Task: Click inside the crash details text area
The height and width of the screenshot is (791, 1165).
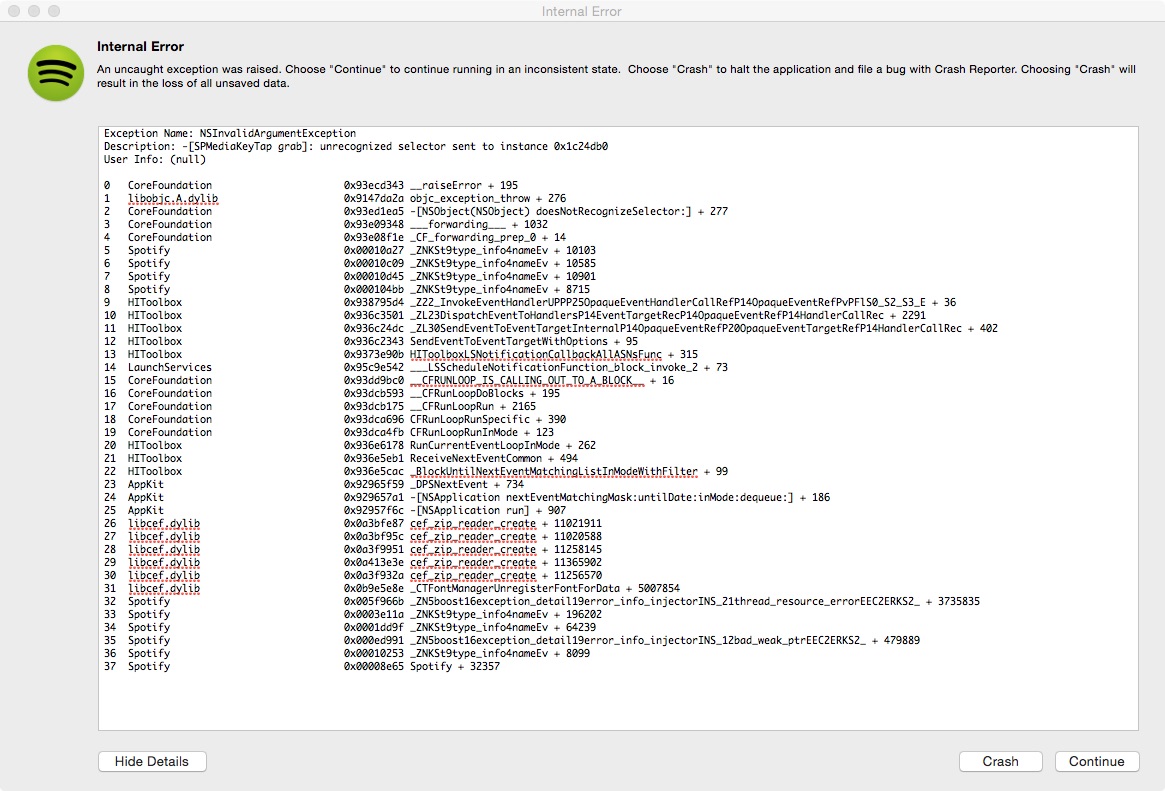Action: [x=600, y=700]
